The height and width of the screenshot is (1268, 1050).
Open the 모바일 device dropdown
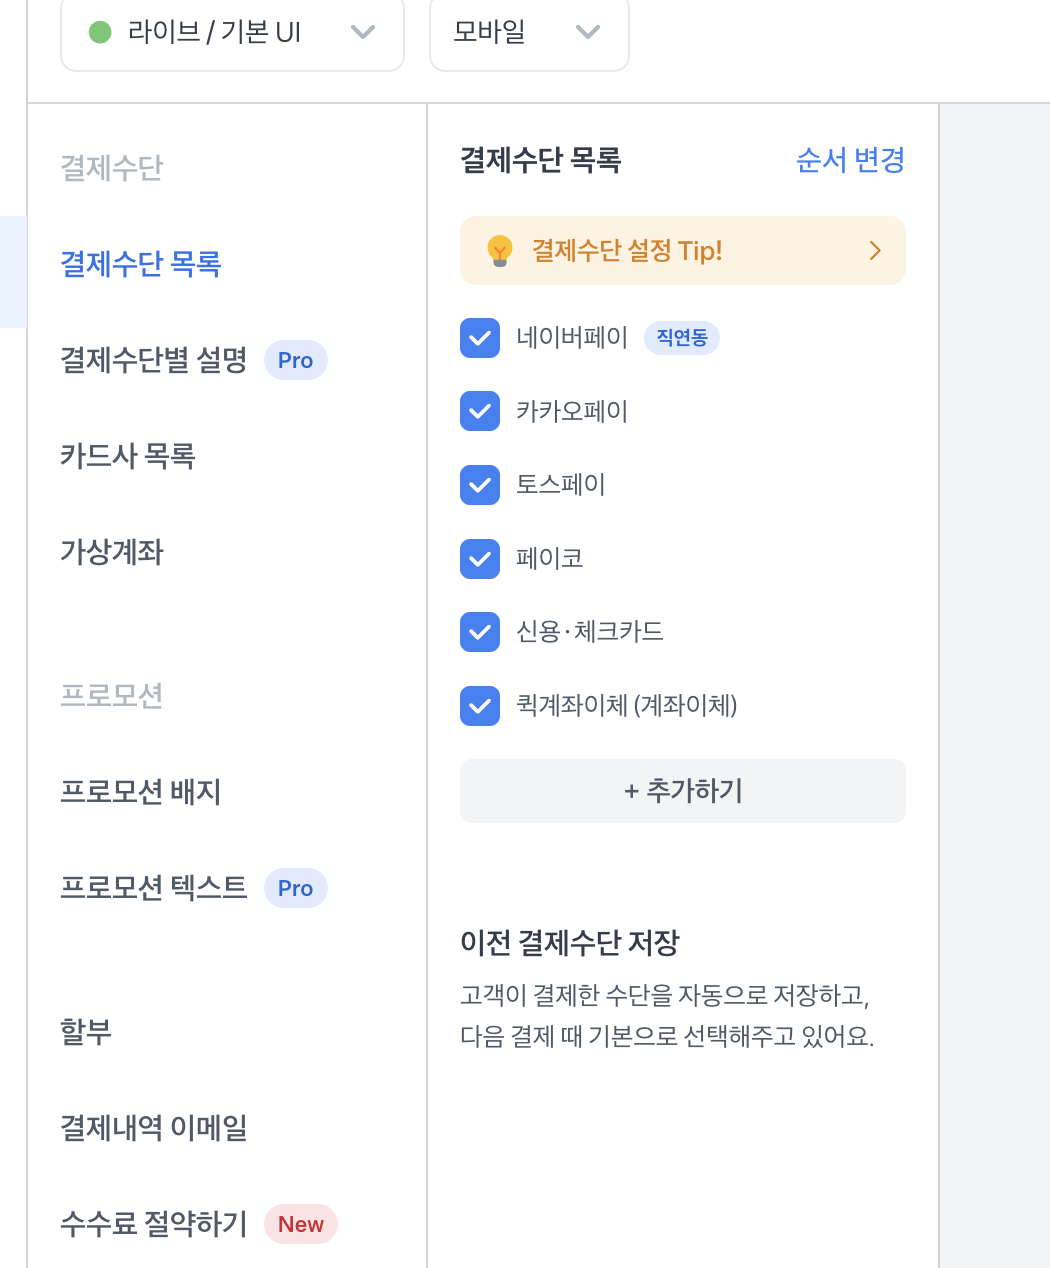529,33
